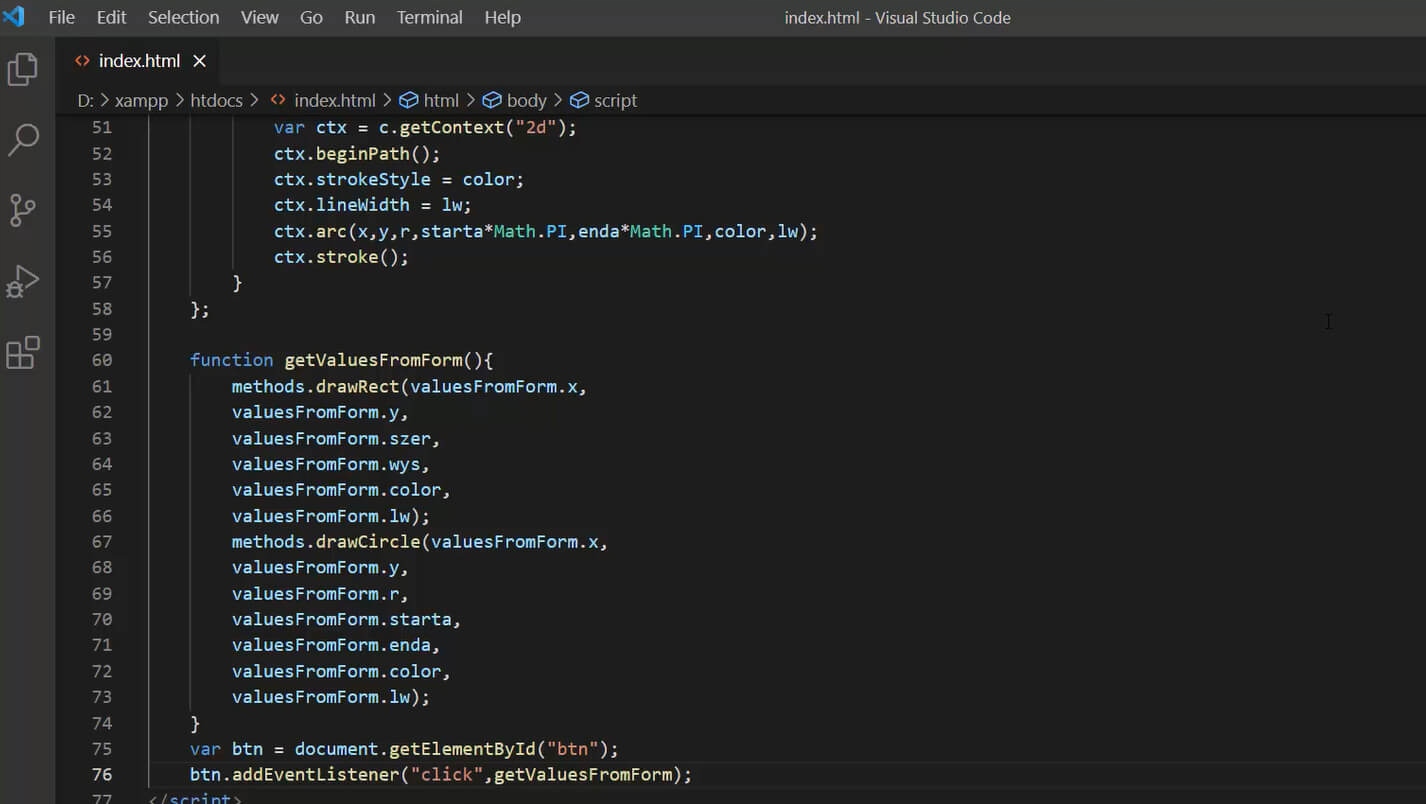This screenshot has height=804, width=1426.
Task: Expand the body breadcrumb element
Action: (526, 100)
